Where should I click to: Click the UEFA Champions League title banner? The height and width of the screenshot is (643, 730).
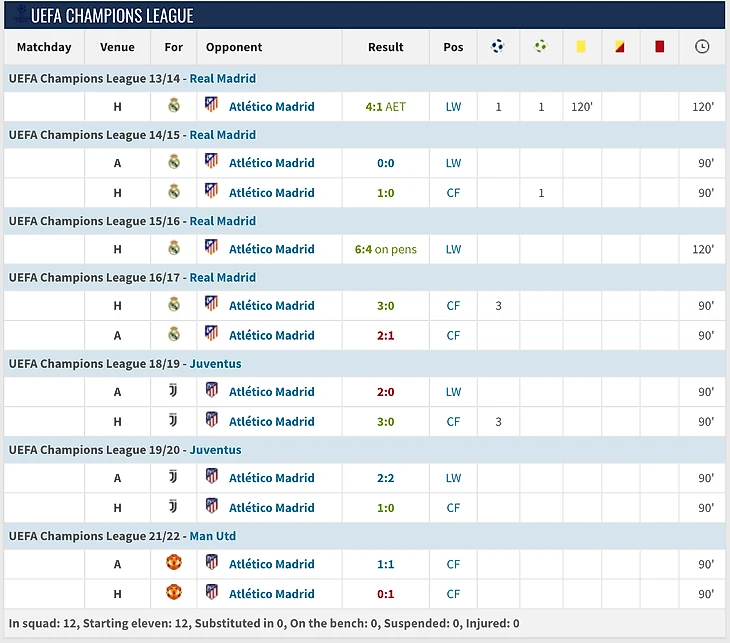[x=365, y=15]
